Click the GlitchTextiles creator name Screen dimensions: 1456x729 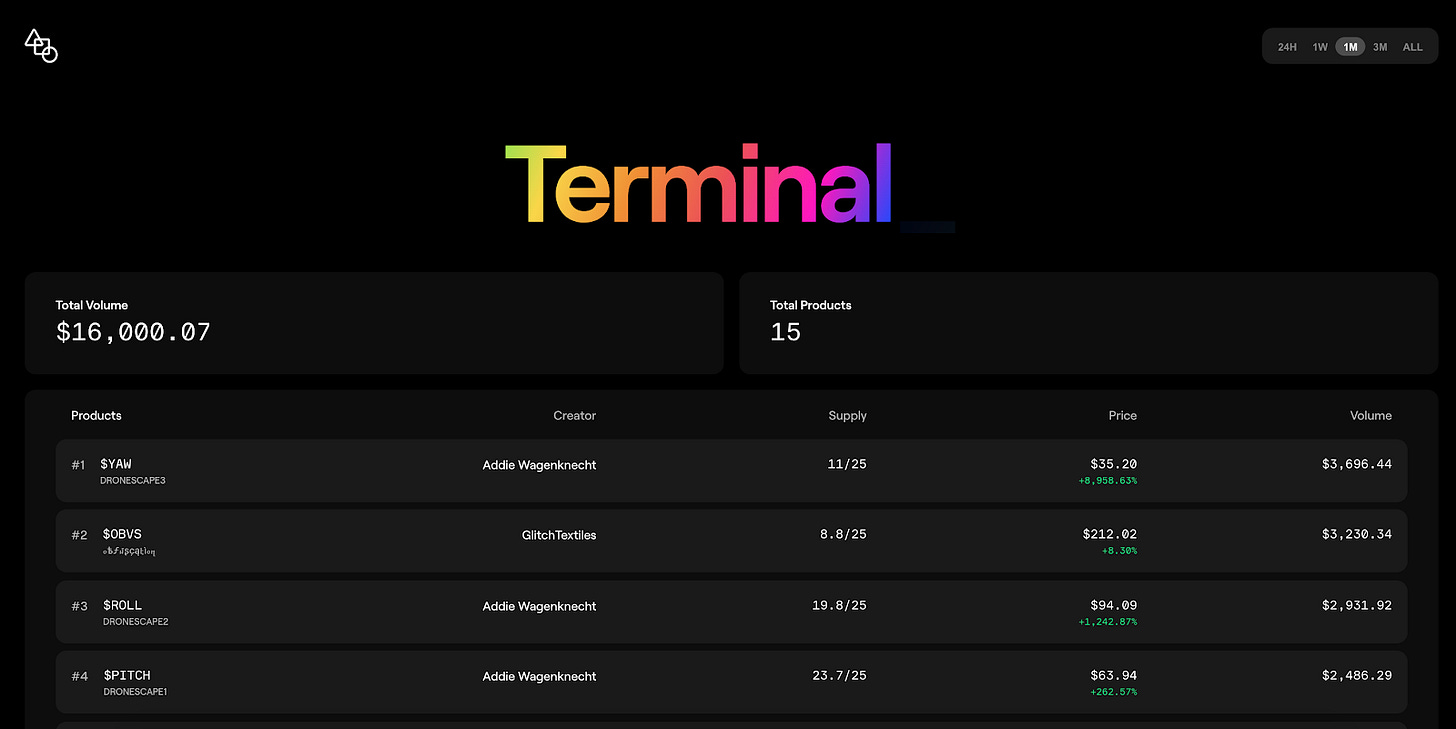pyautogui.click(x=559, y=535)
